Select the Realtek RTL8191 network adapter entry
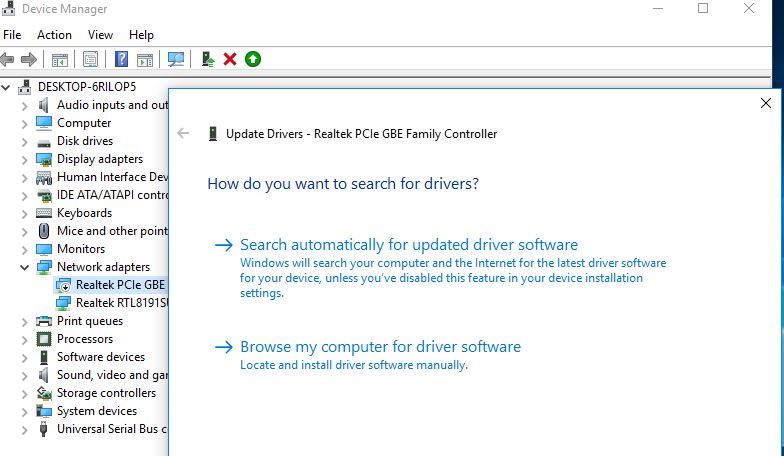This screenshot has height=456, width=784. pyautogui.click(x=122, y=303)
